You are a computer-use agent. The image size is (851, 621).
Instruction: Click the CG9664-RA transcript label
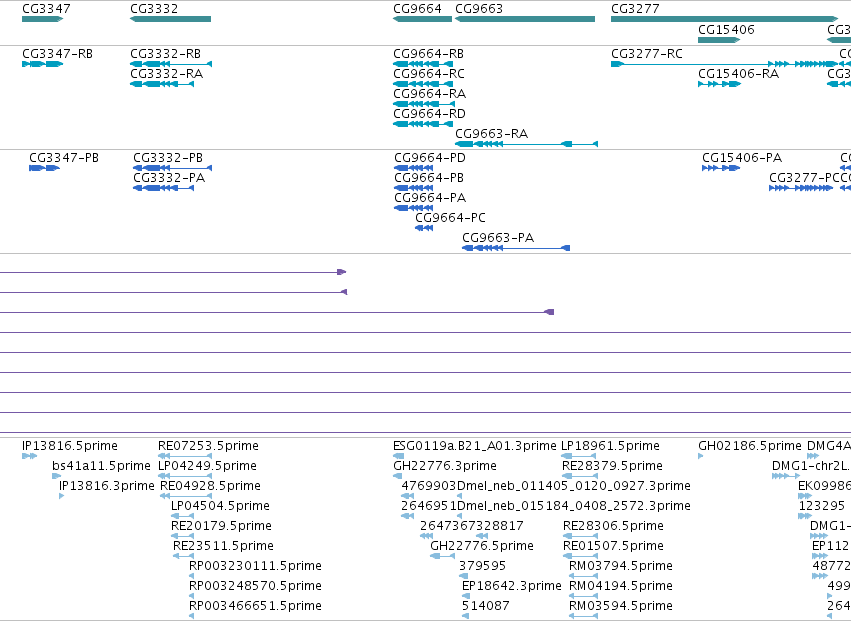click(x=429, y=94)
